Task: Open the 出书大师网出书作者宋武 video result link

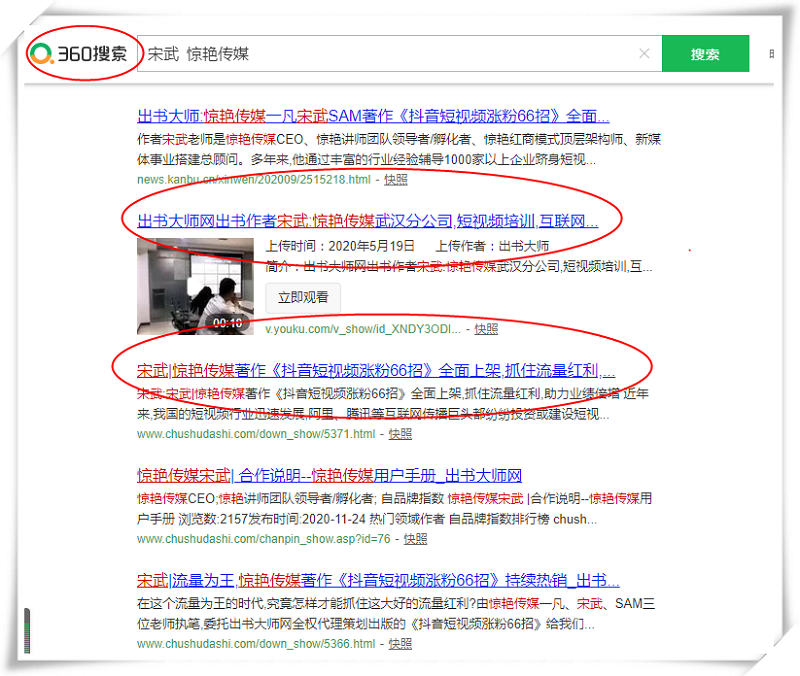Action: click(x=367, y=221)
